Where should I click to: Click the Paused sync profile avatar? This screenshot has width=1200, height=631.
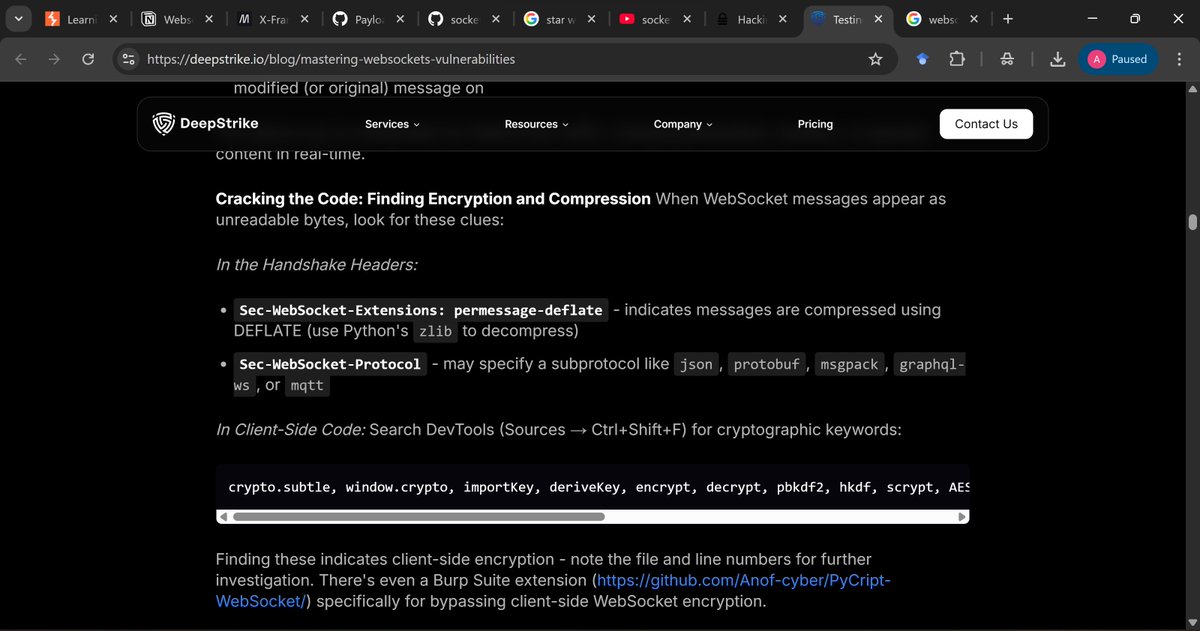1118,59
